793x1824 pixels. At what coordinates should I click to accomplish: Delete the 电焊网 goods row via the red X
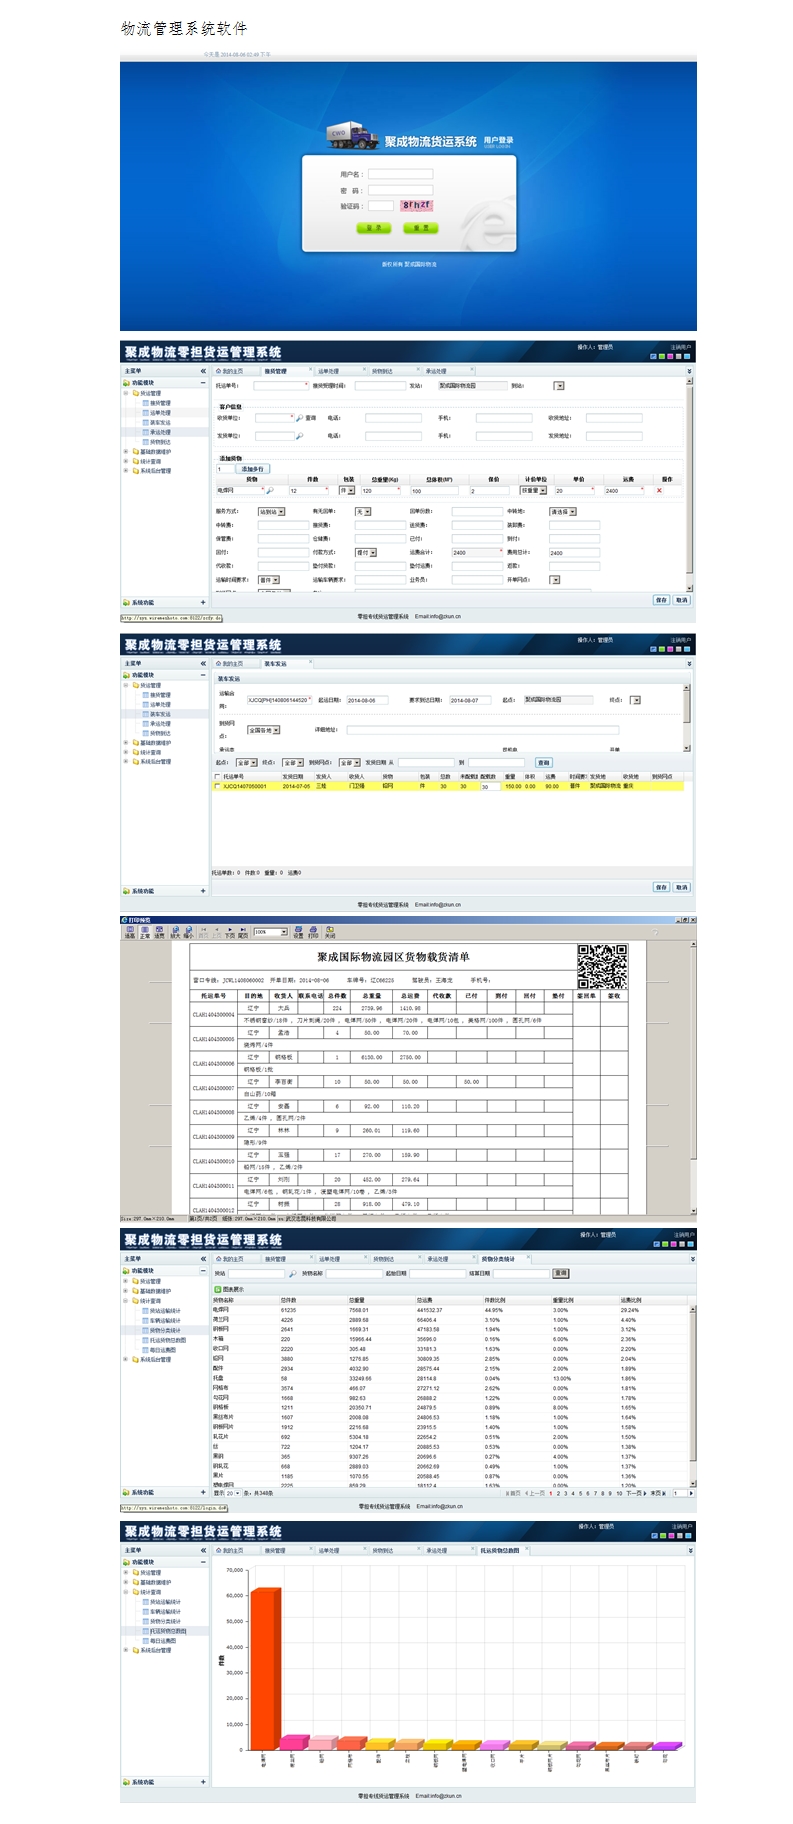click(659, 491)
